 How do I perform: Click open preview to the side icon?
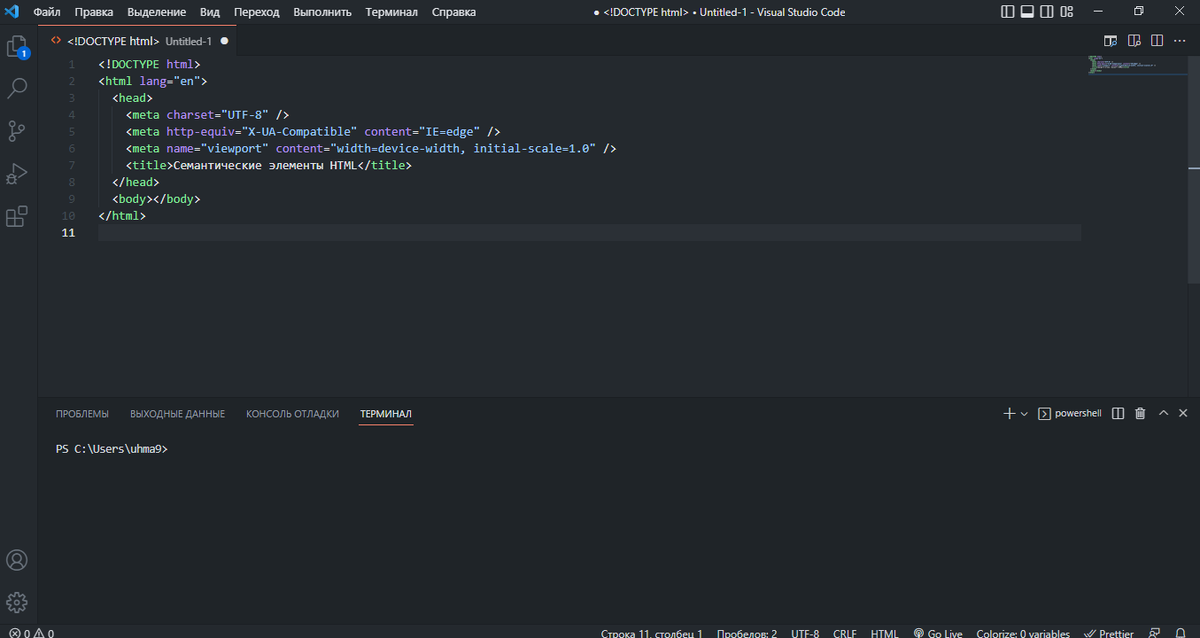[1134, 41]
